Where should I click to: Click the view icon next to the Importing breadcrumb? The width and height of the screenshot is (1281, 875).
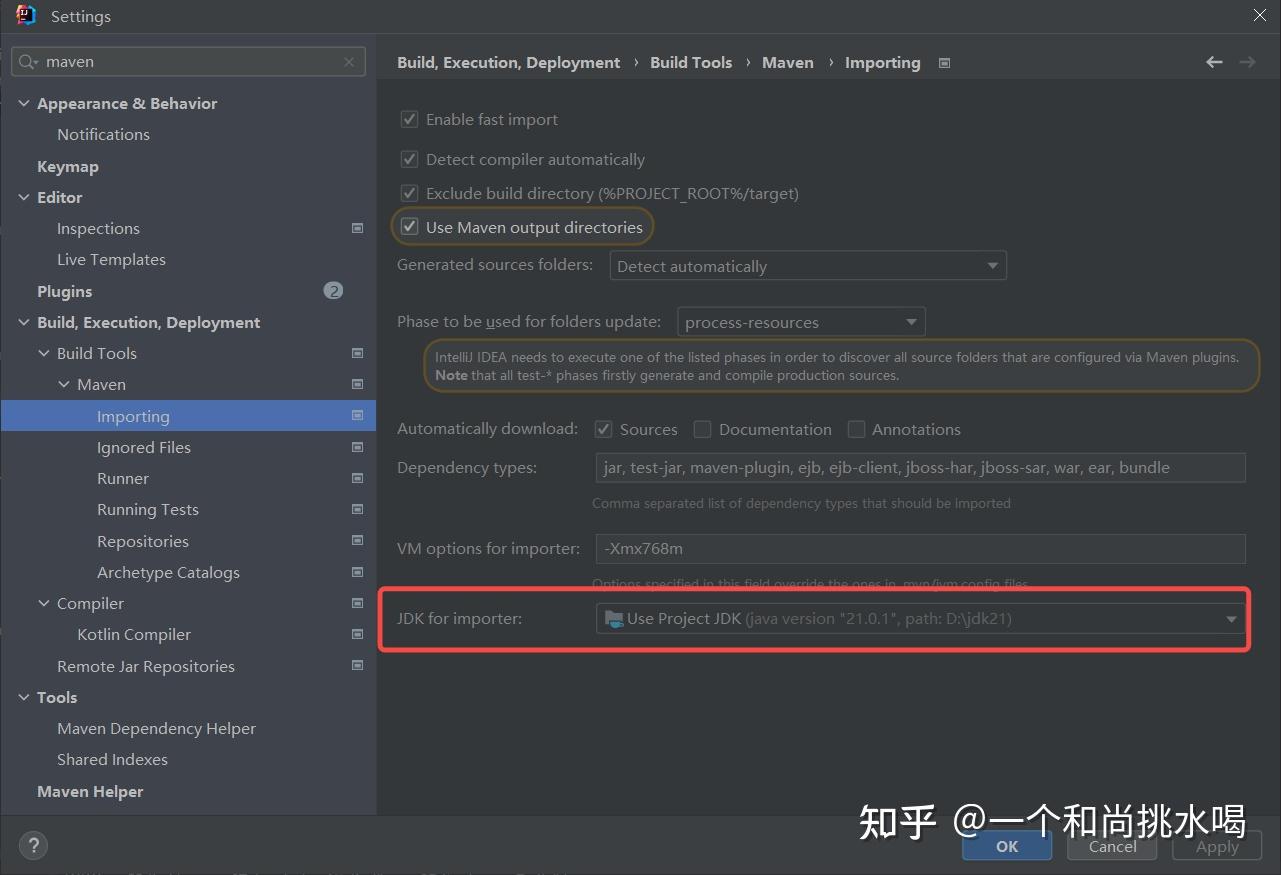(943, 62)
